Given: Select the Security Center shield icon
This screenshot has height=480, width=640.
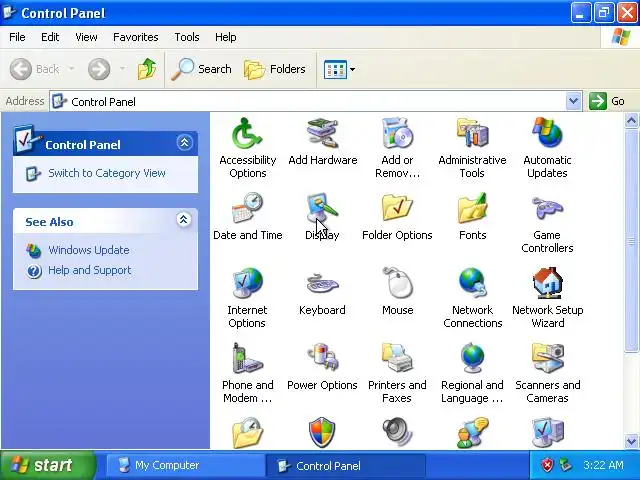Looking at the screenshot, I should point(322,433).
